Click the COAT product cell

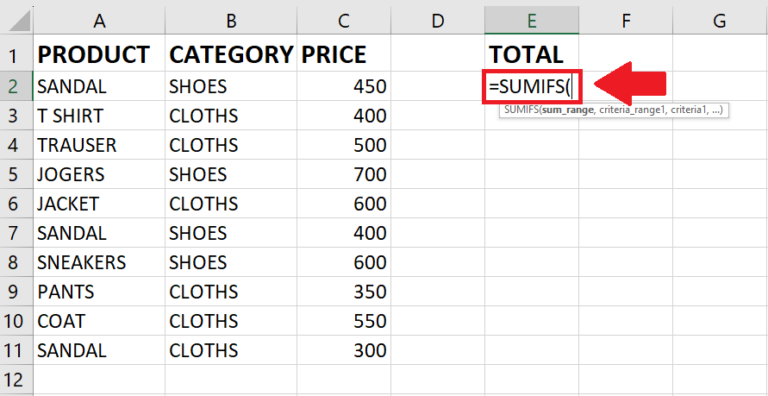click(x=99, y=321)
